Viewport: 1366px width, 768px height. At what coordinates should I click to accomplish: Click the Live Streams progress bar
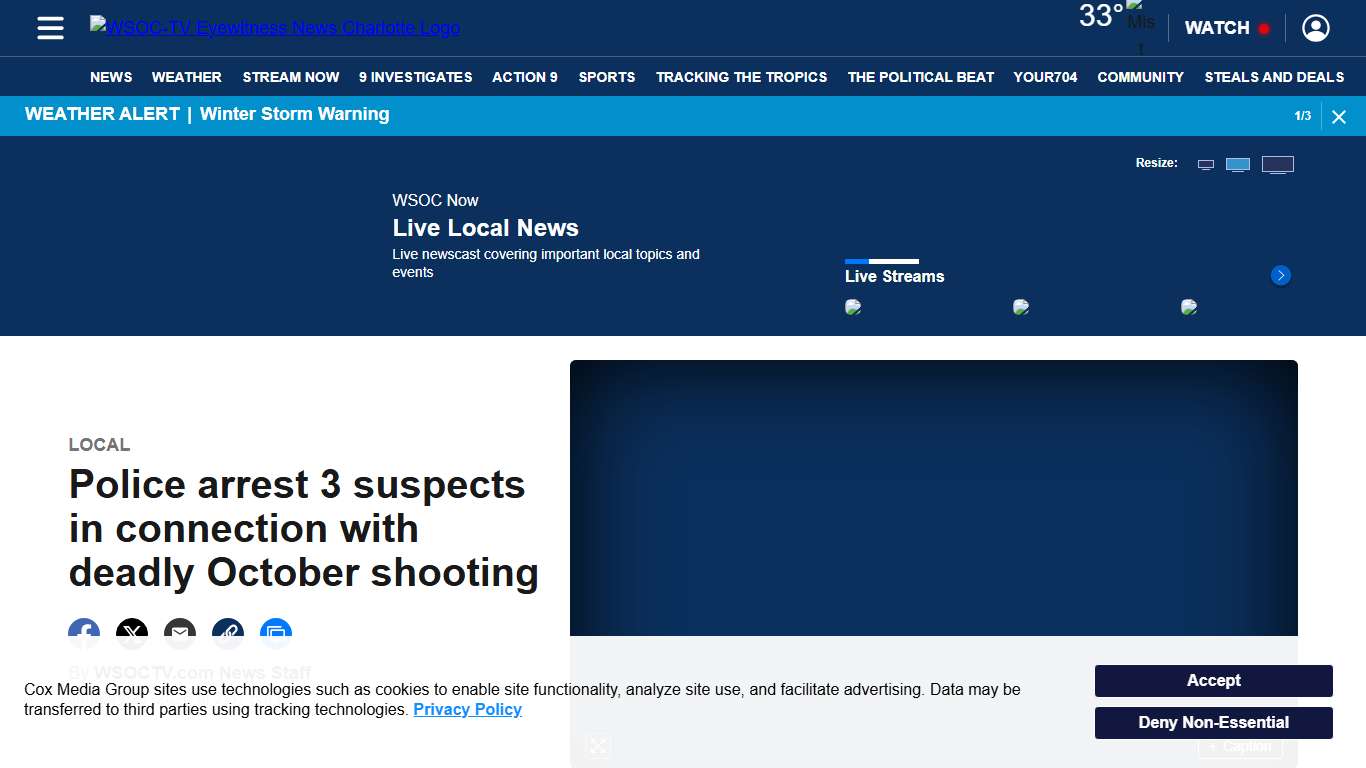pos(883,261)
